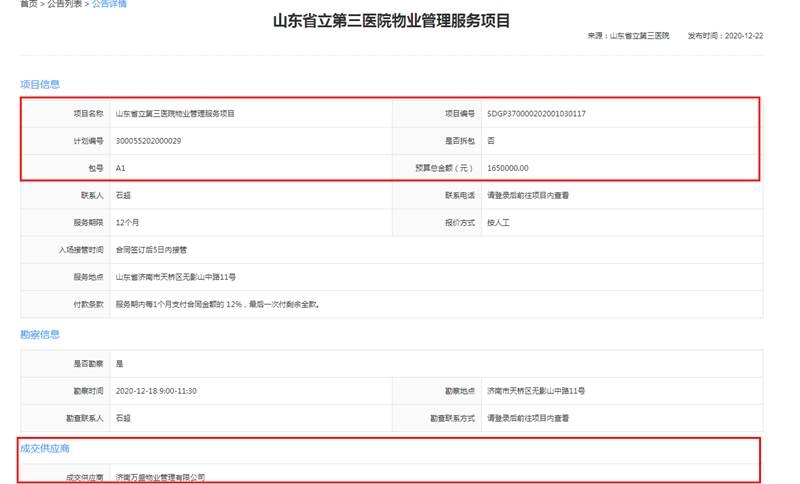Select the 勘察信息 section heading

pos(40,335)
